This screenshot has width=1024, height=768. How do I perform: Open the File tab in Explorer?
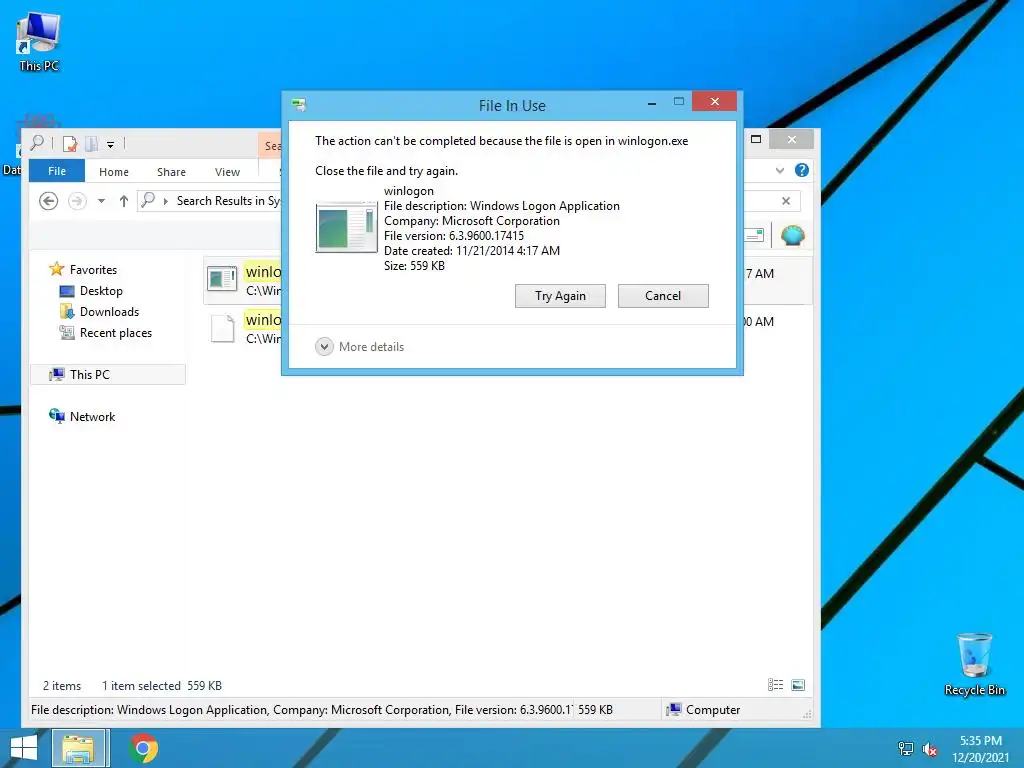click(x=57, y=171)
